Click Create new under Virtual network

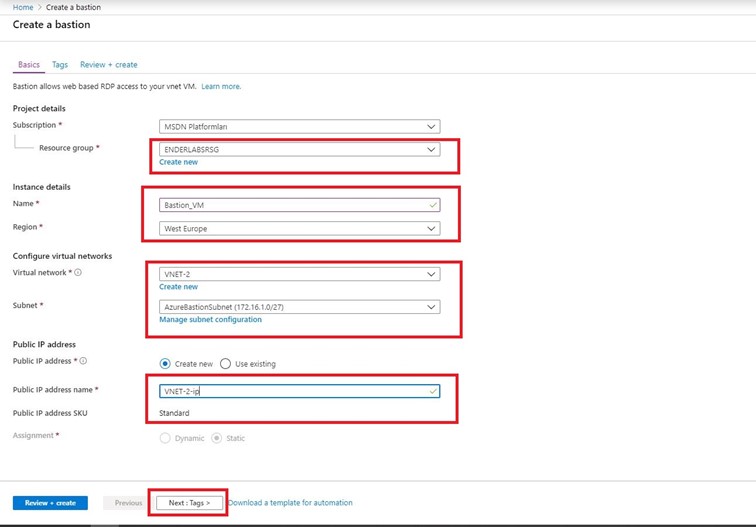(x=178, y=287)
